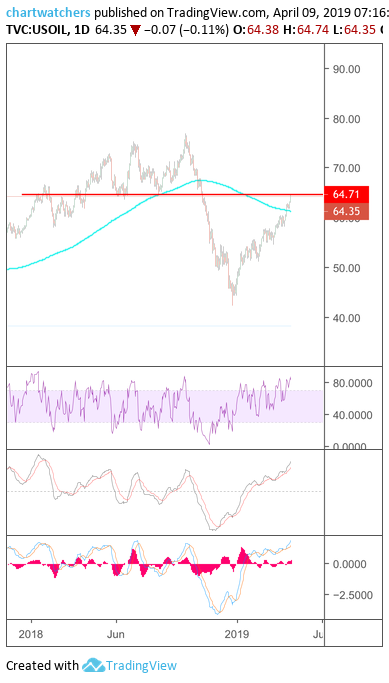The width and height of the screenshot is (389, 683).
Task: Click the L:64.35 low value
Action: pos(355,30)
